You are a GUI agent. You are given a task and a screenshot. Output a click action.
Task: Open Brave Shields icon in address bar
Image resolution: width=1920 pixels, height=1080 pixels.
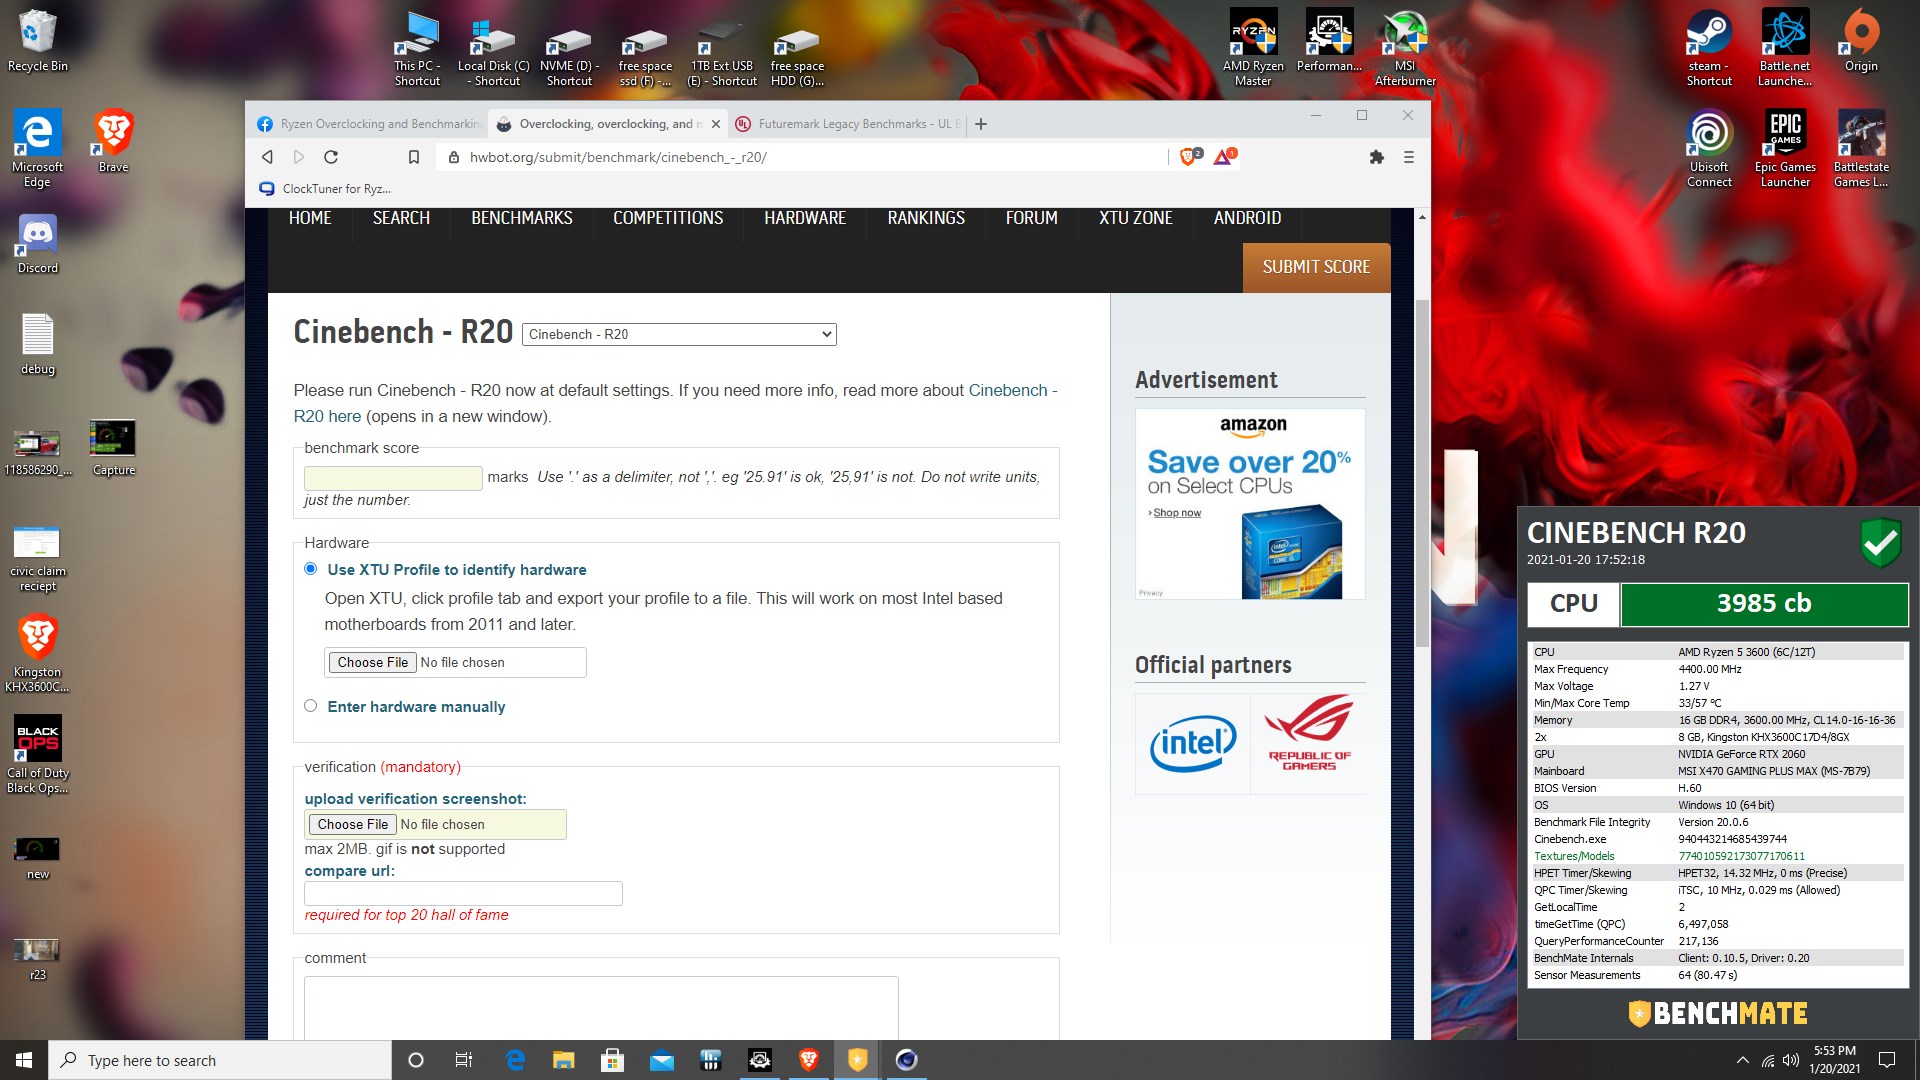(1190, 156)
